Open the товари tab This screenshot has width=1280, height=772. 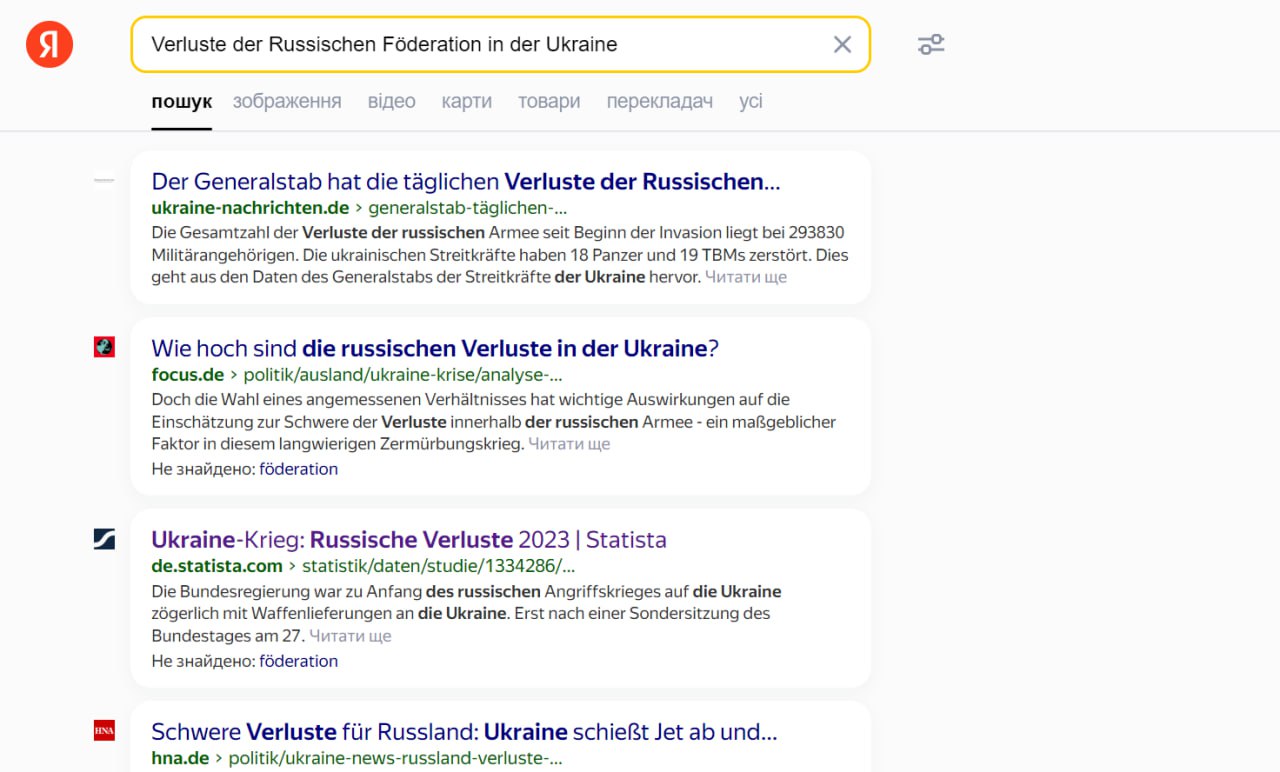[549, 101]
